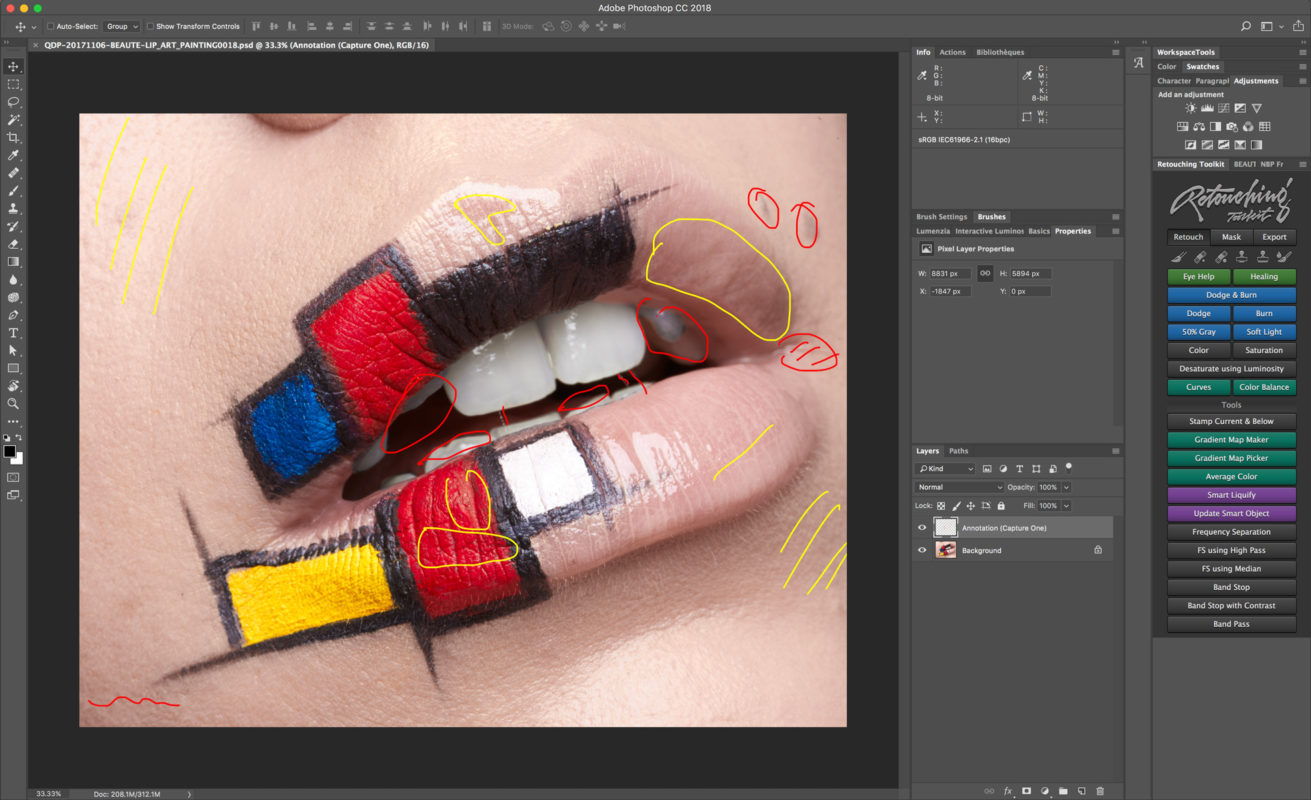Click the Background layer thumbnail

coord(945,549)
